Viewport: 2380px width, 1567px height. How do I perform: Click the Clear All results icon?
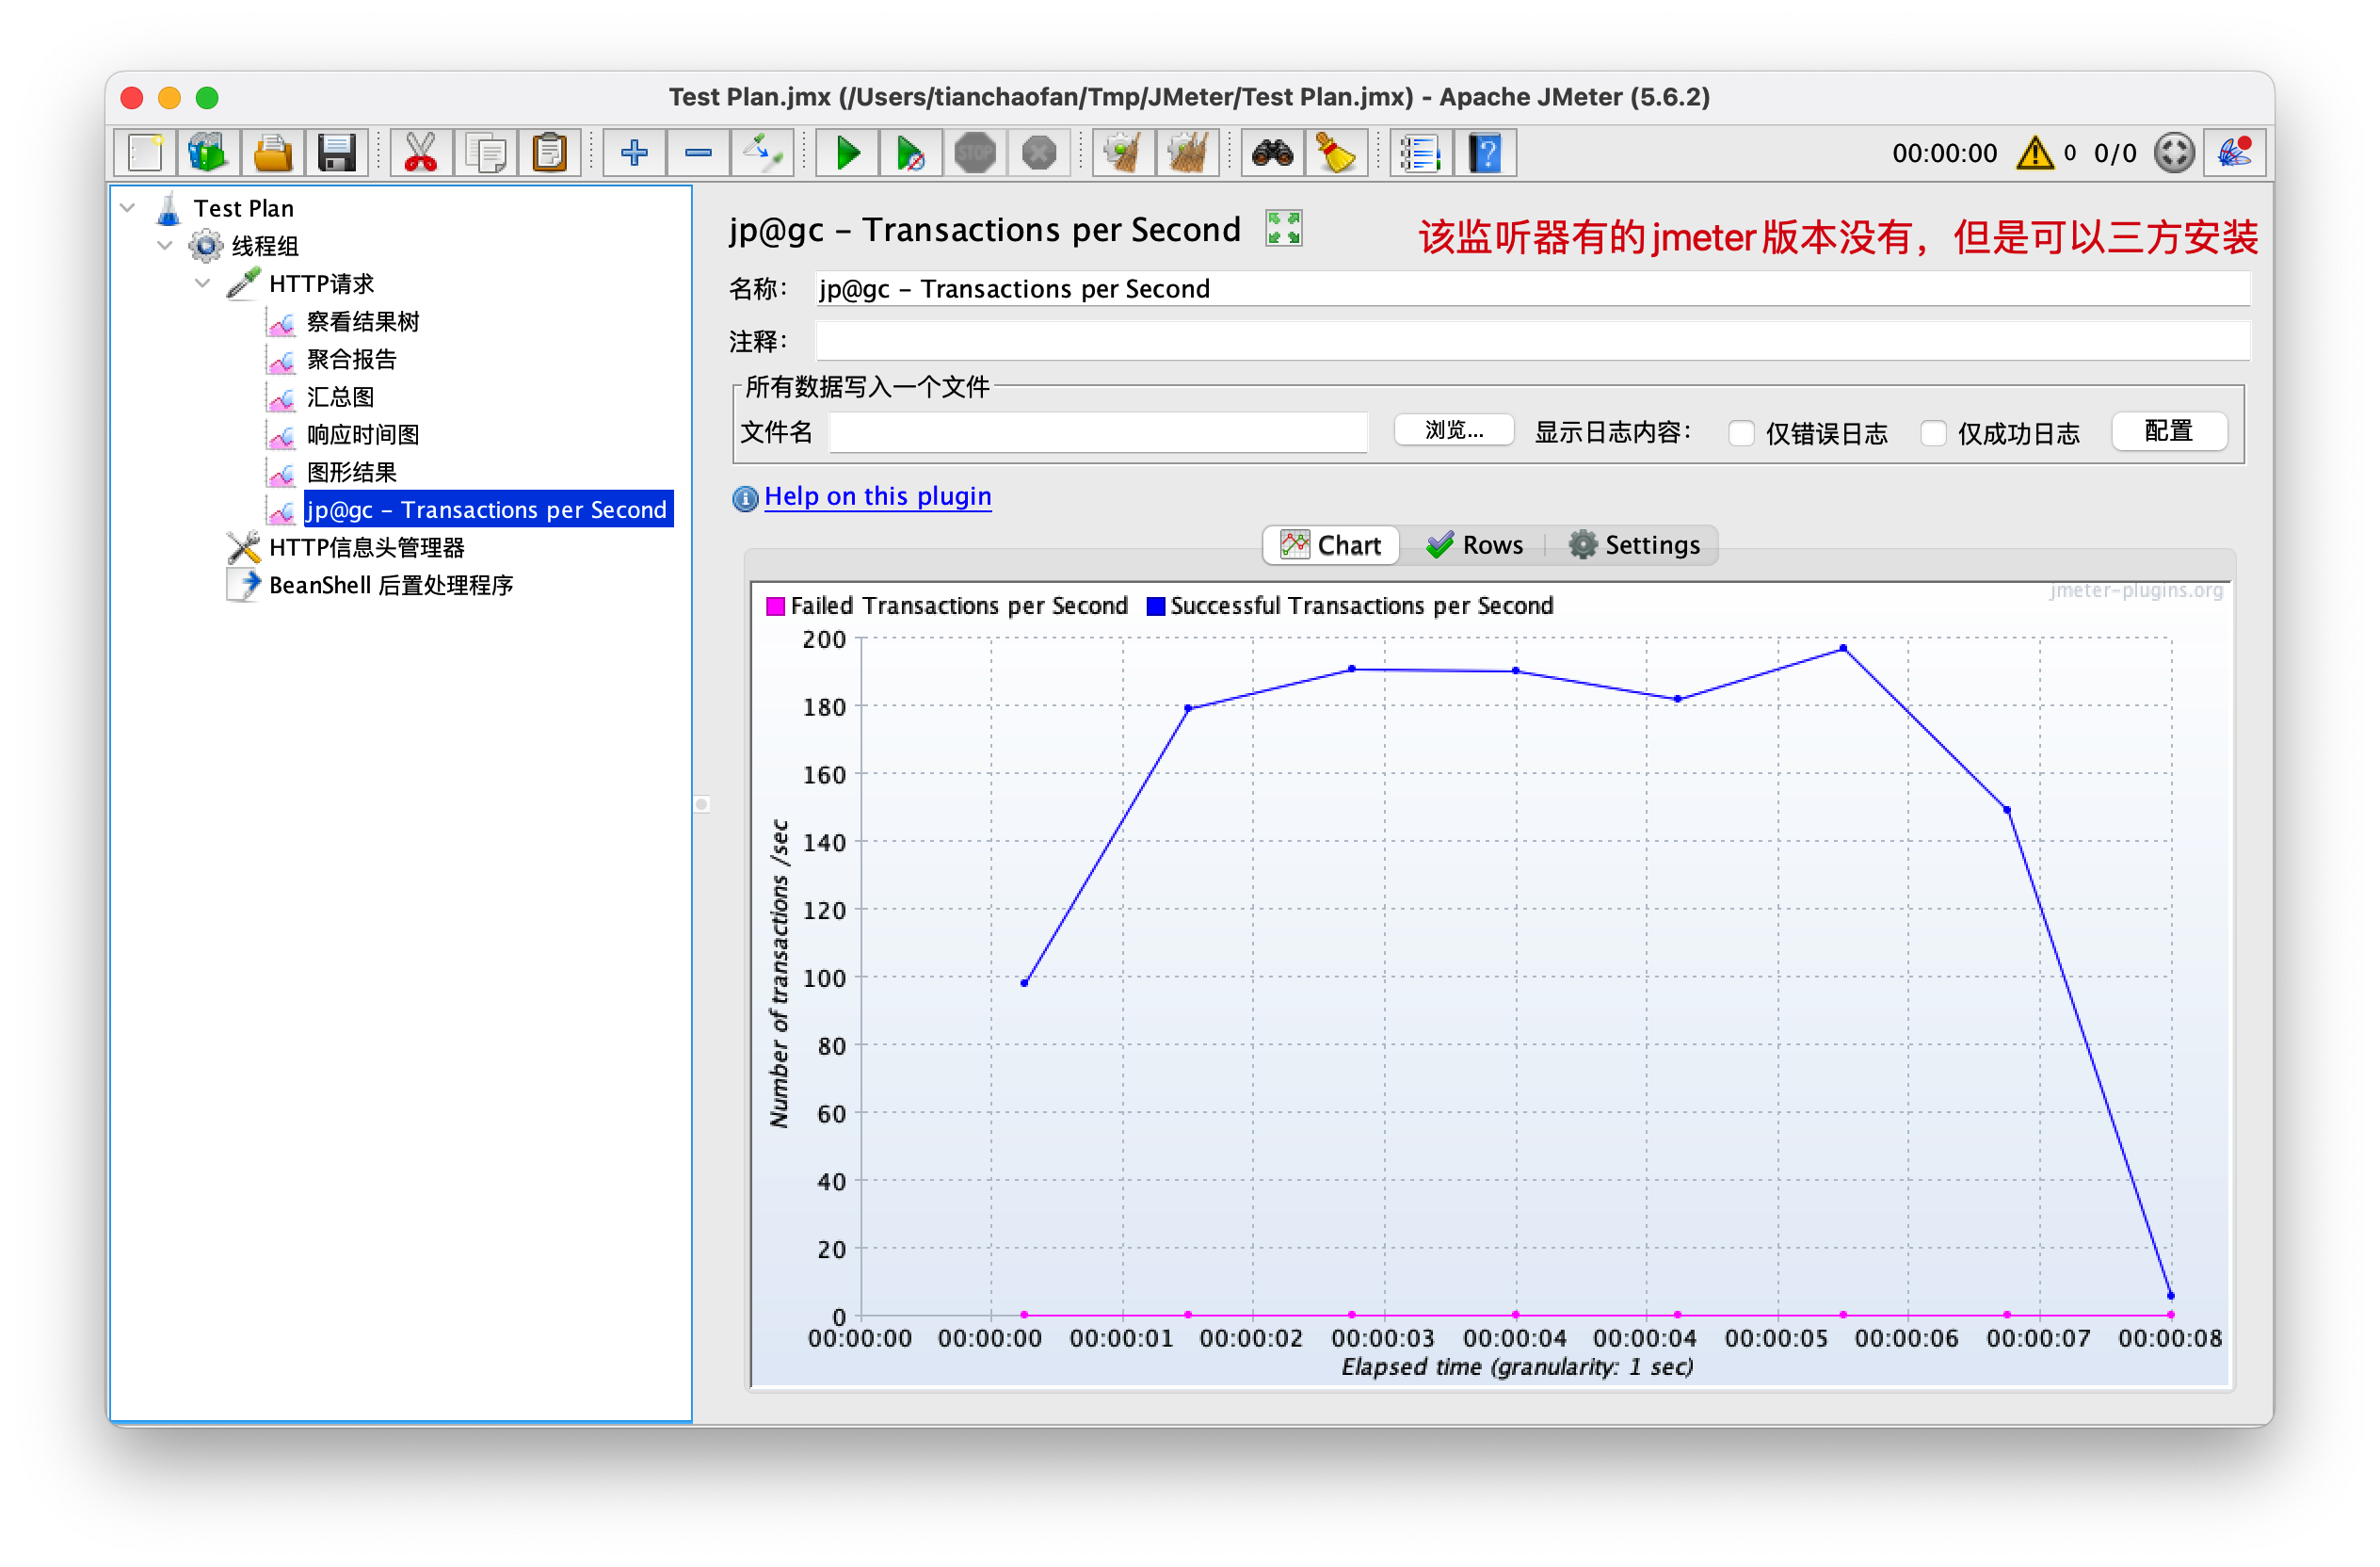click(1188, 153)
